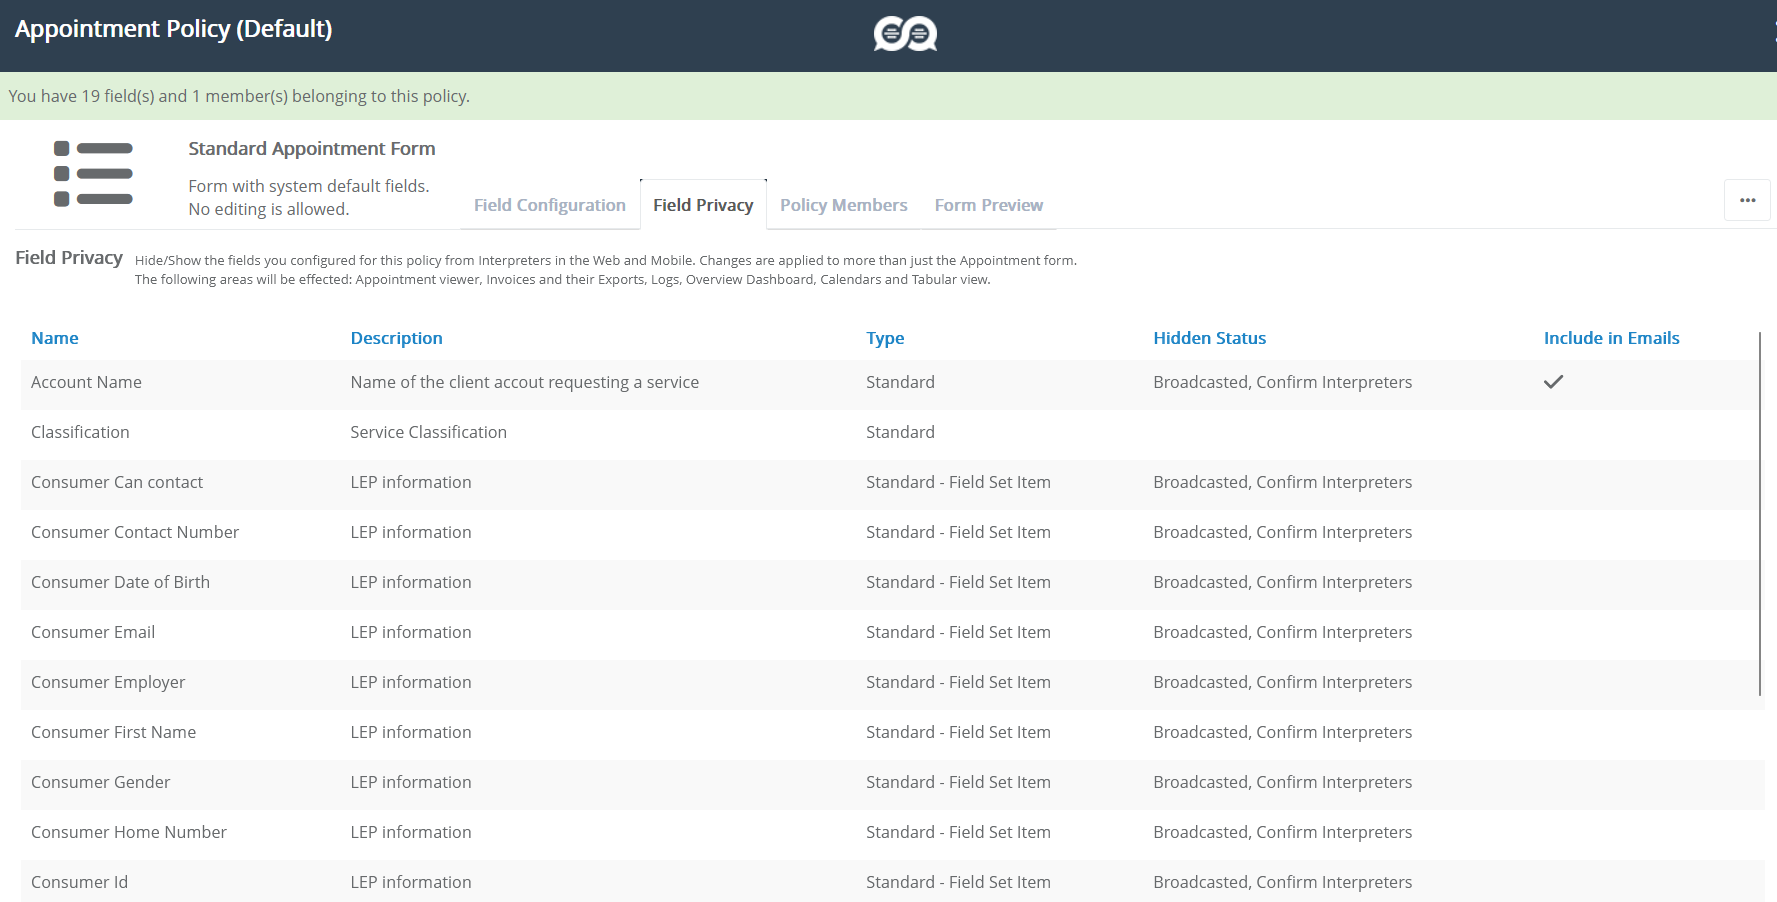Select the Consumer Employer field name
Screen dimensions: 1777x902
tap(108, 682)
